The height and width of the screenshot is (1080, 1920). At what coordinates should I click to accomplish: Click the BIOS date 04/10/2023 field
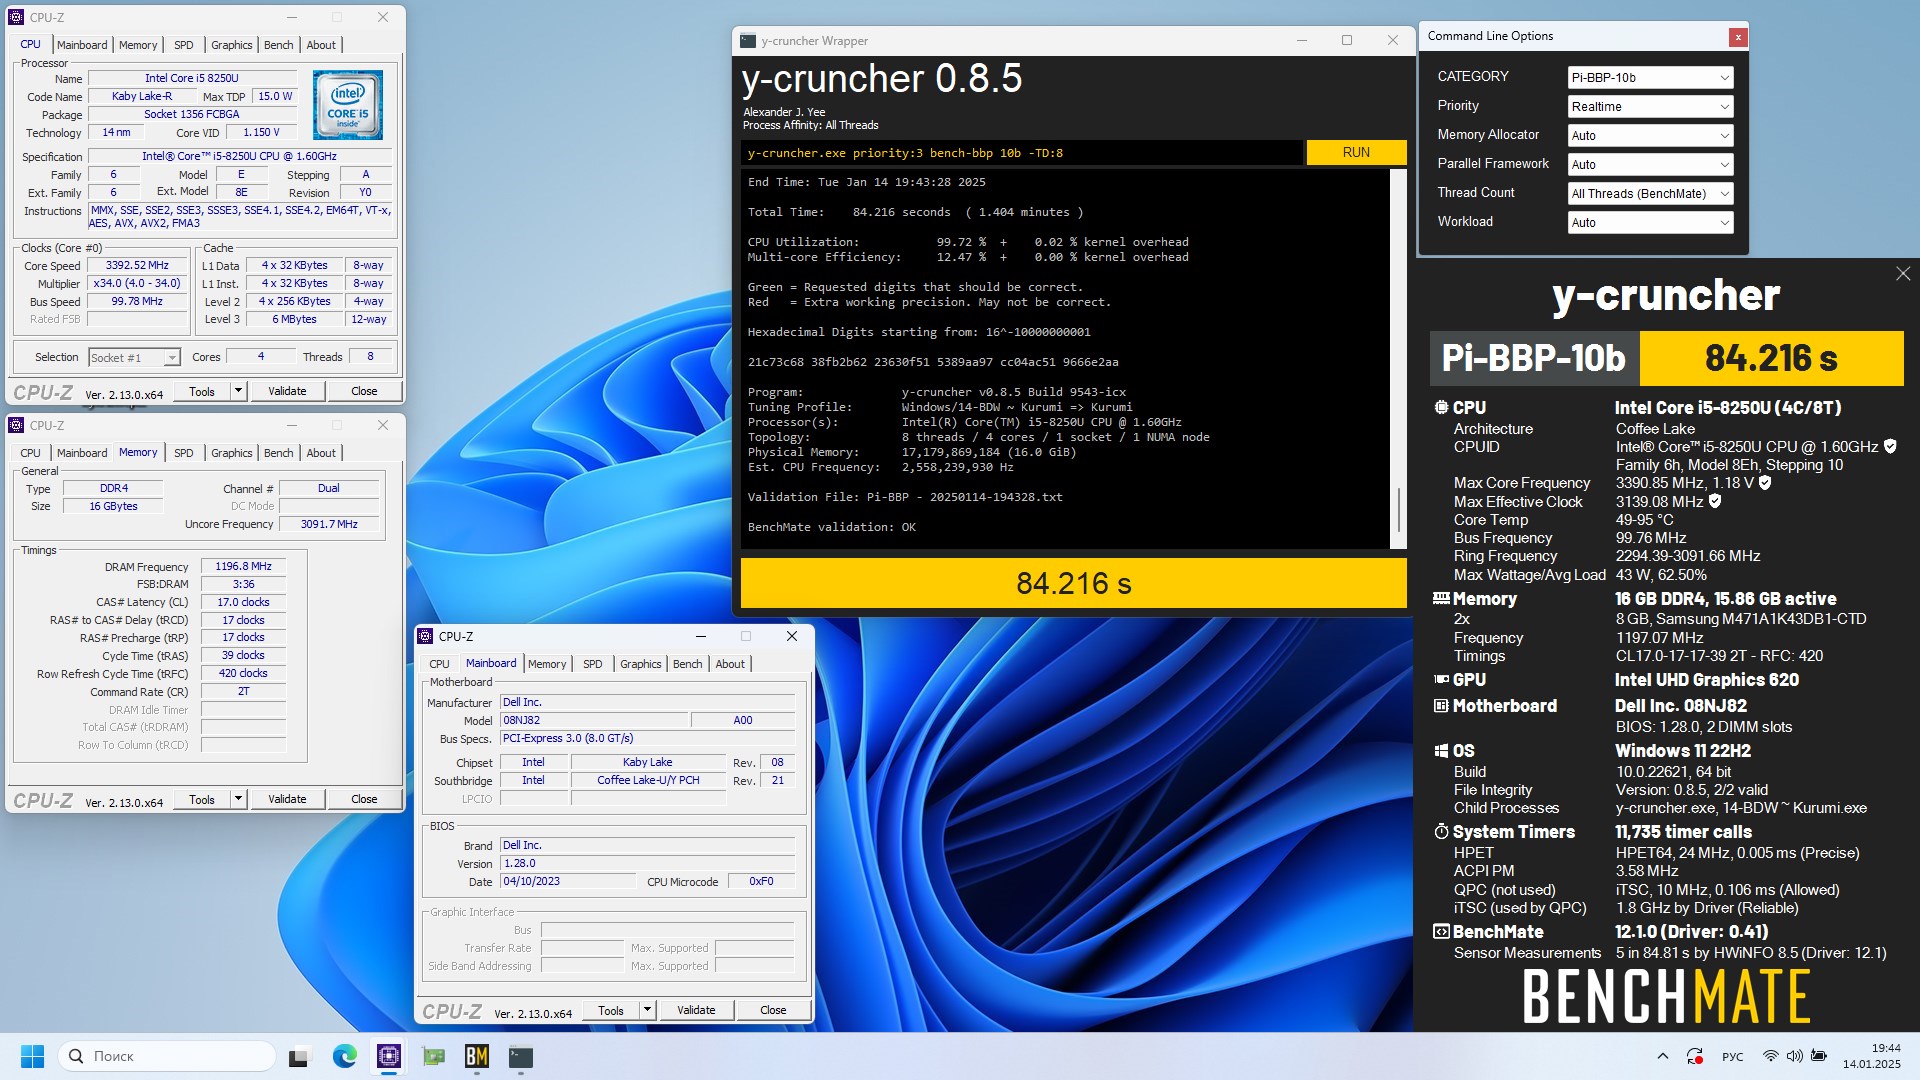(x=568, y=881)
